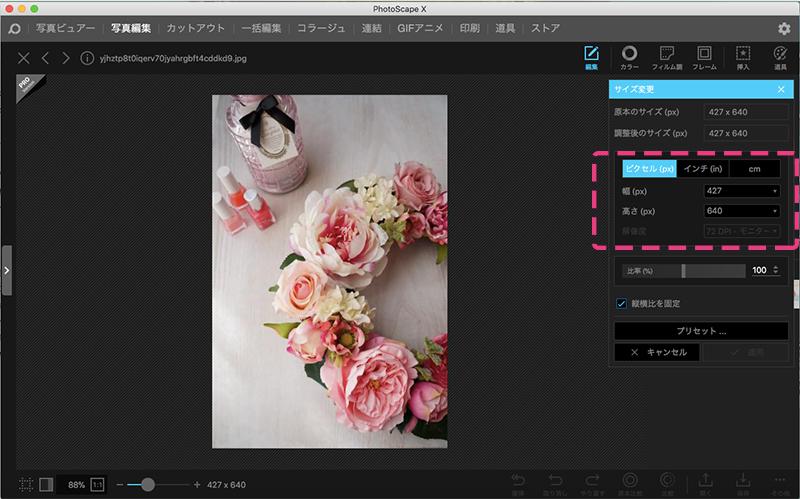The width and height of the screenshot is (800, 499).
Task: Open the フレーム (Frame) icon
Action: pos(704,57)
